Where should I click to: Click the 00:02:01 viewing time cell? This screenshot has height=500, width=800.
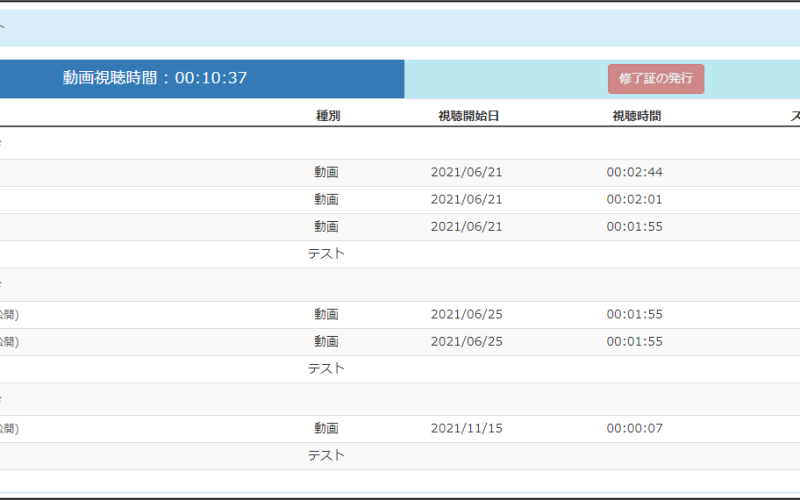click(634, 199)
